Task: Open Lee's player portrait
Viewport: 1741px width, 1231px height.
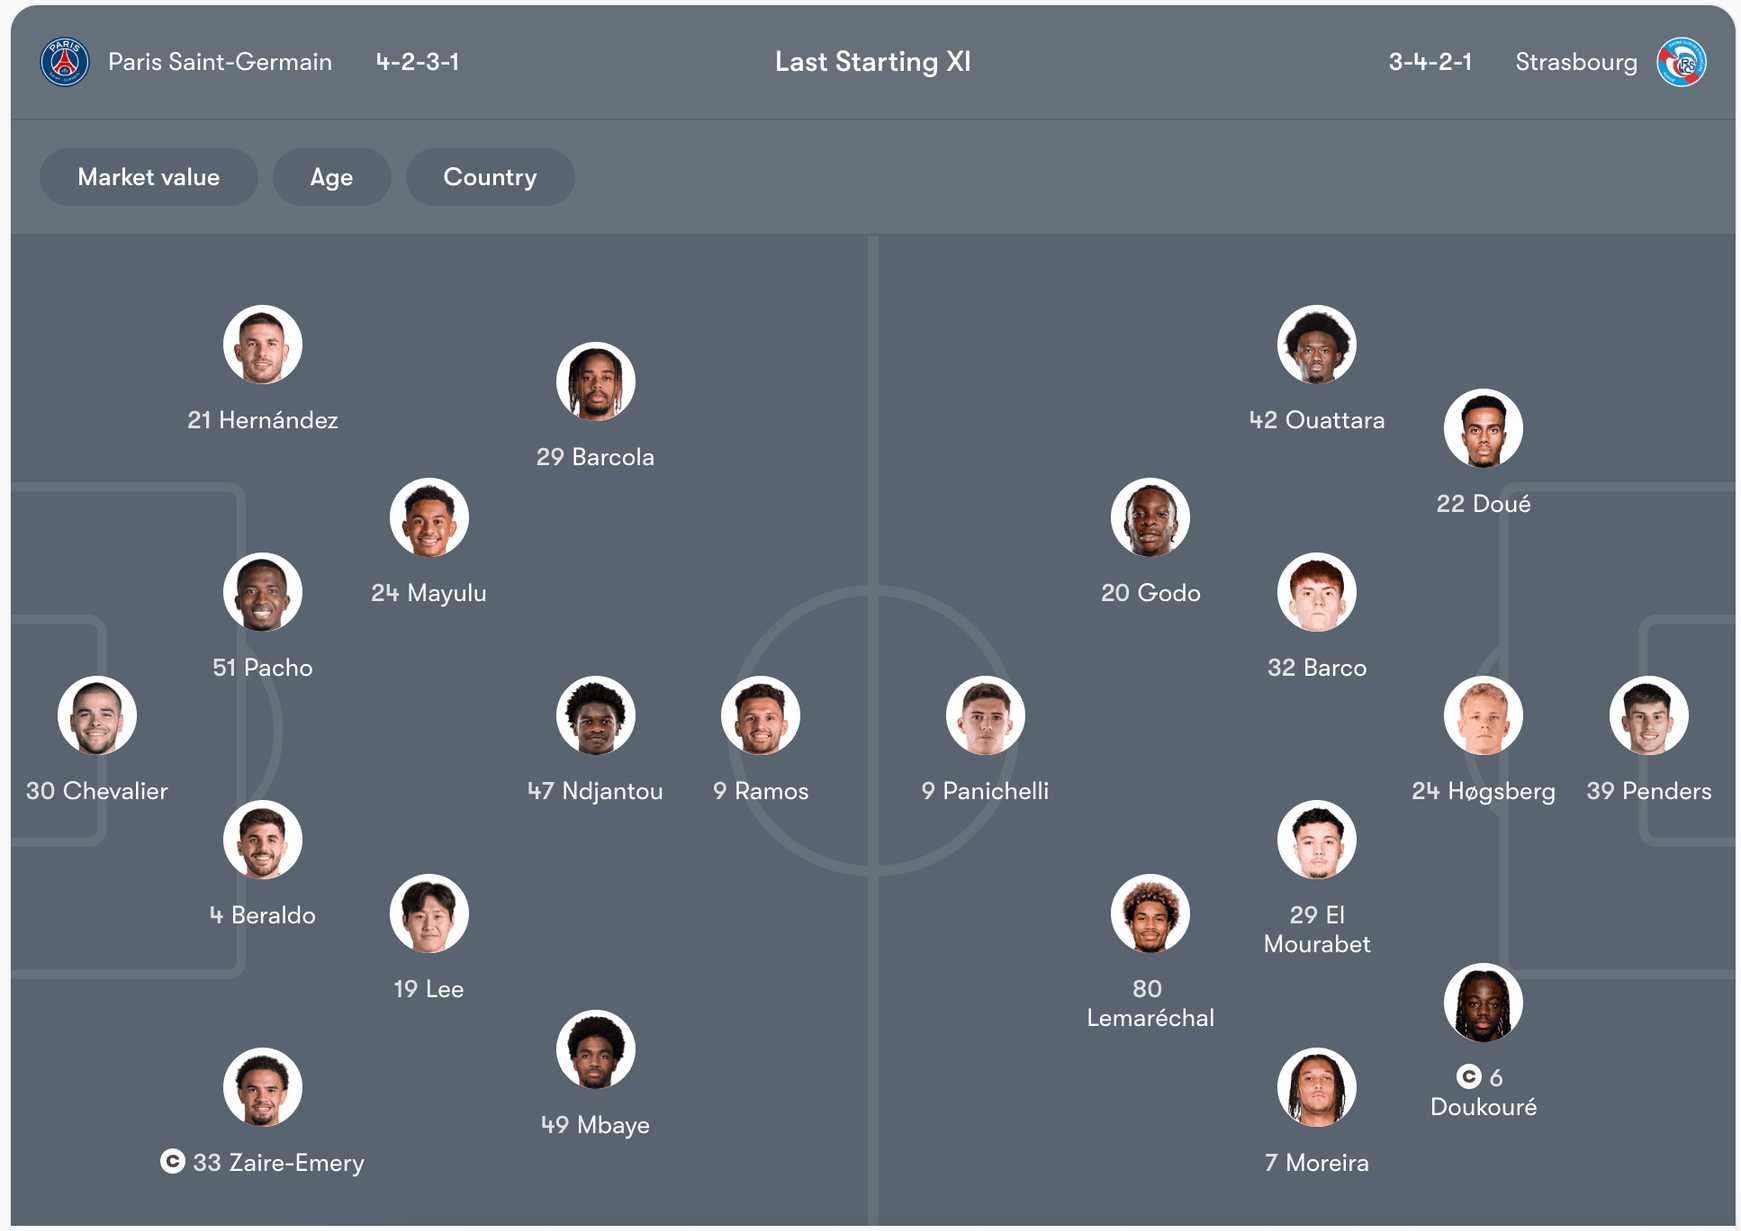Action: (429, 914)
